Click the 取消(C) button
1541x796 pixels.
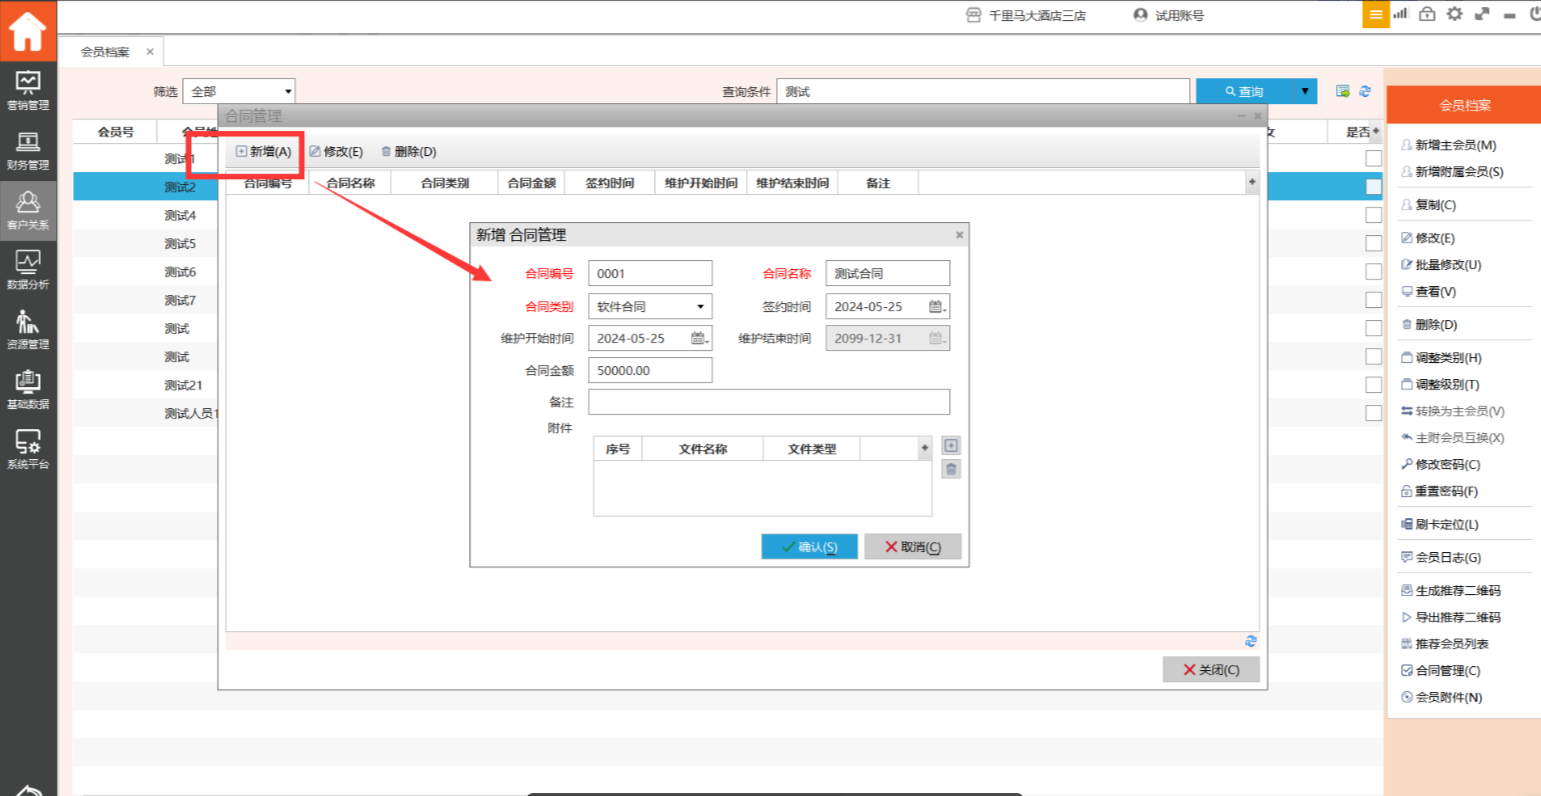point(912,547)
